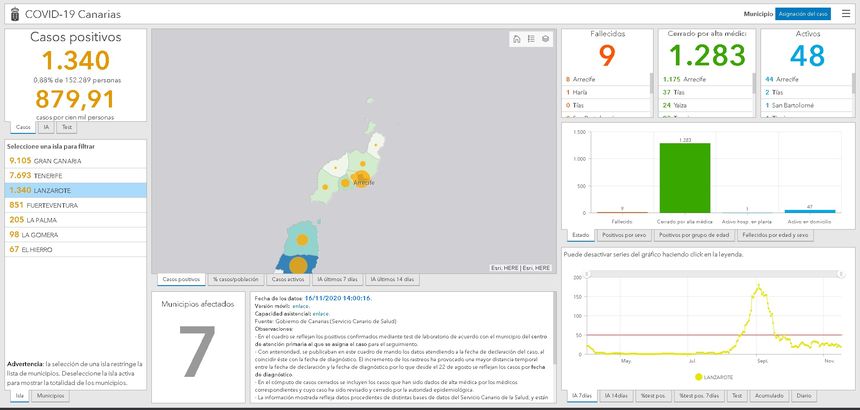The height and width of the screenshot is (410, 860).
Task: Switch to the Test tab under Casos positivos
Action: point(67,127)
